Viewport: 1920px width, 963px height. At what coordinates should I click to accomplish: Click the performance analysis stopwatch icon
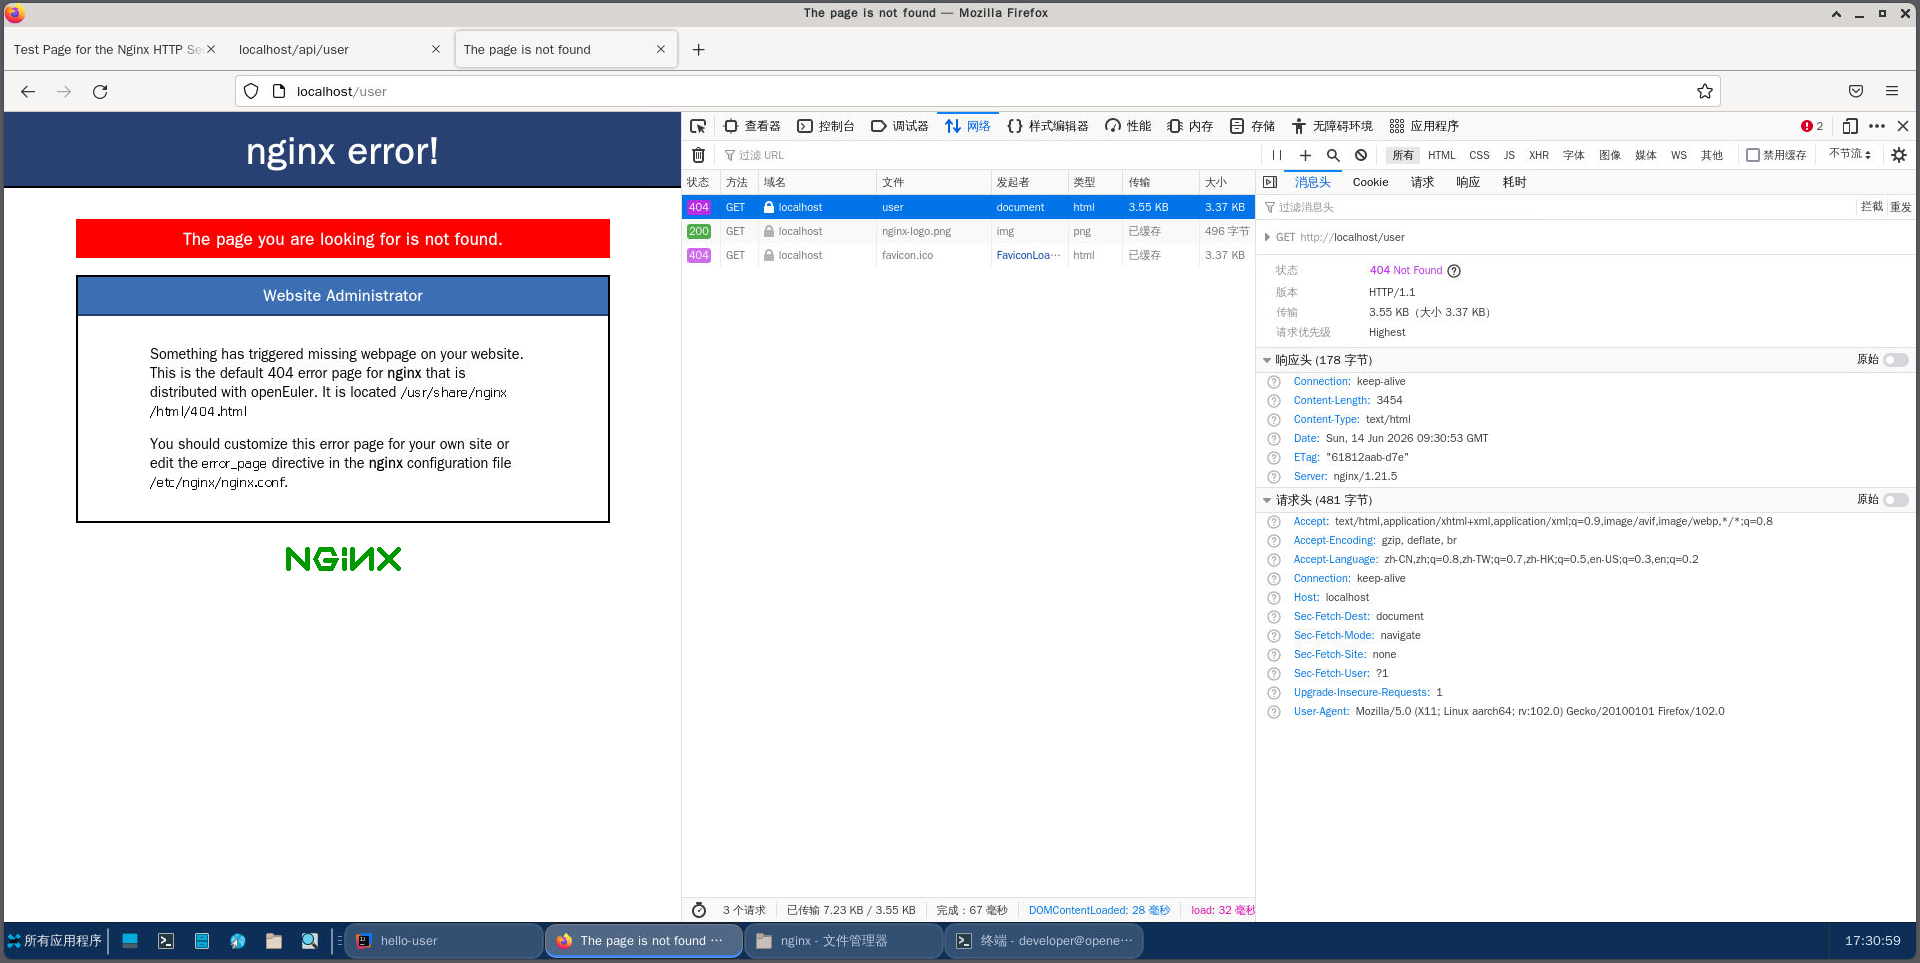[x=699, y=910]
